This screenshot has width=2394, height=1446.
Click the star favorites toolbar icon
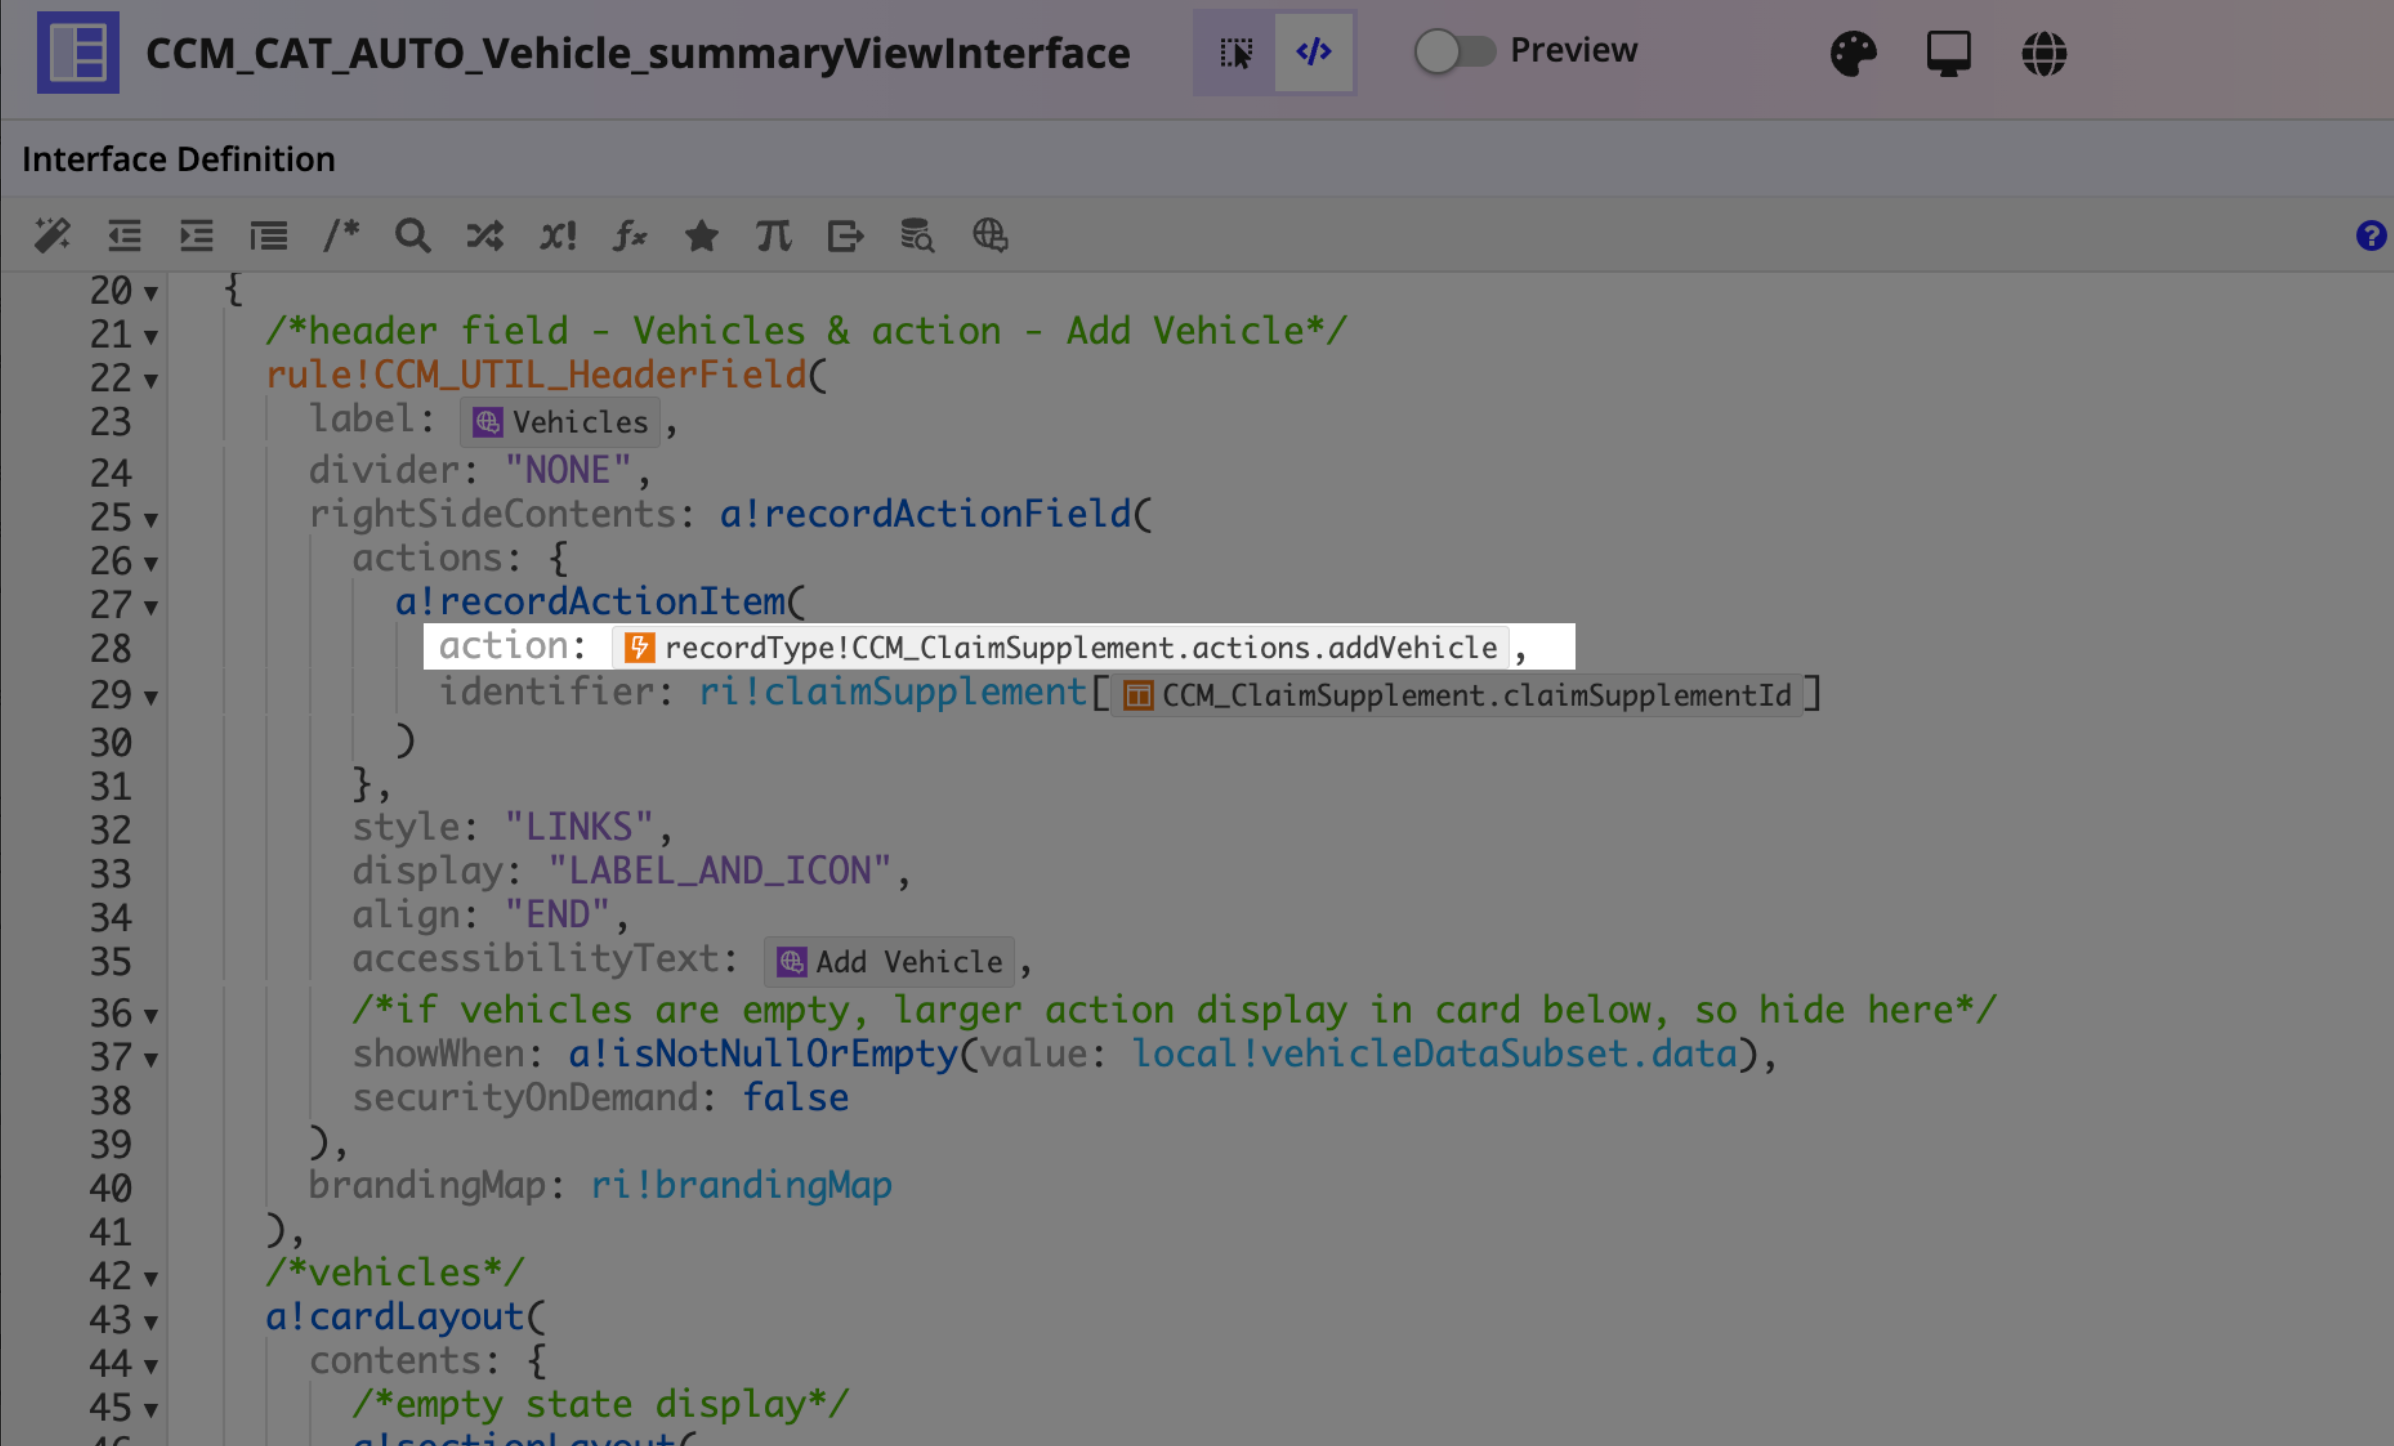(702, 236)
